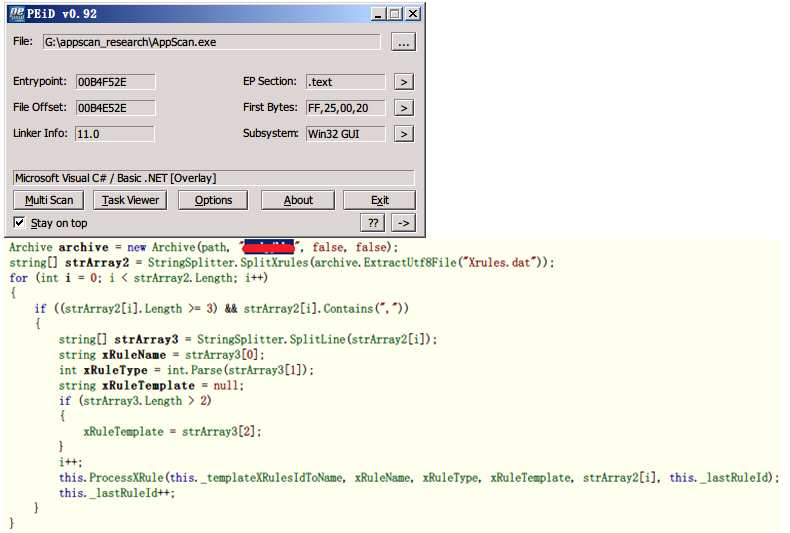Click the Contains(",") call in code

click(366, 308)
